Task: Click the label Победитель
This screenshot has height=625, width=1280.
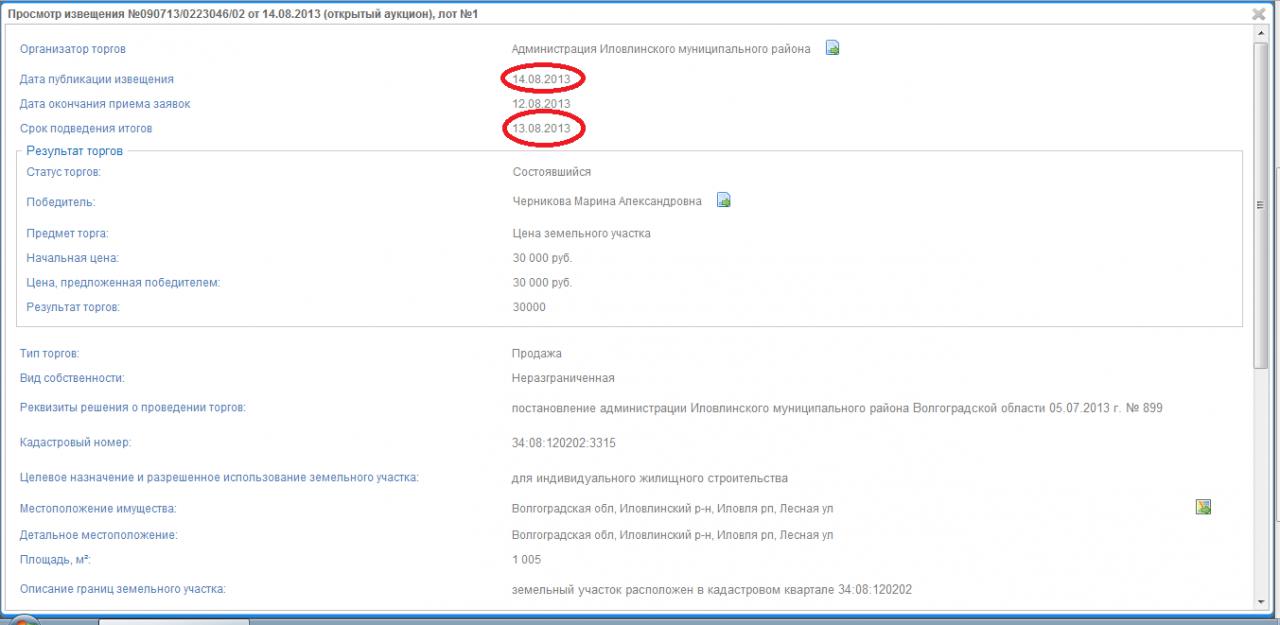Action: (x=61, y=202)
